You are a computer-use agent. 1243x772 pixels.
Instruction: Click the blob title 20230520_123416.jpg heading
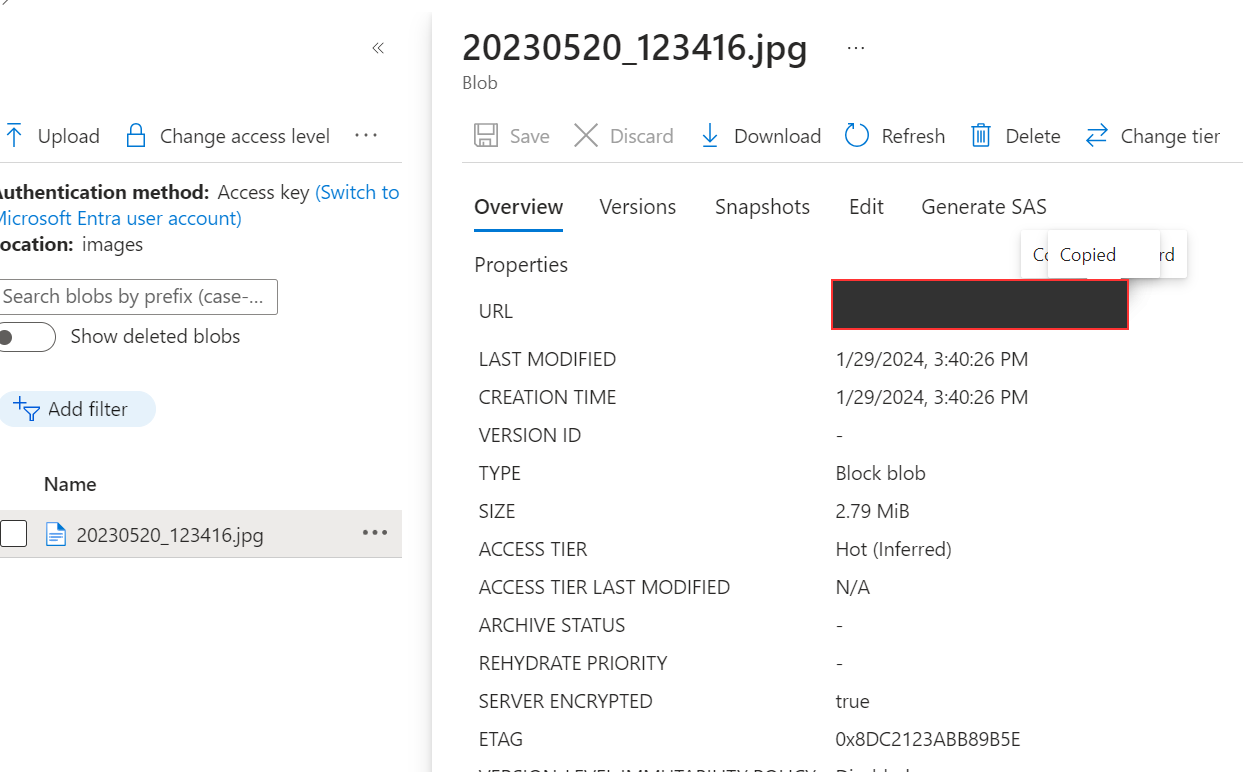point(635,48)
